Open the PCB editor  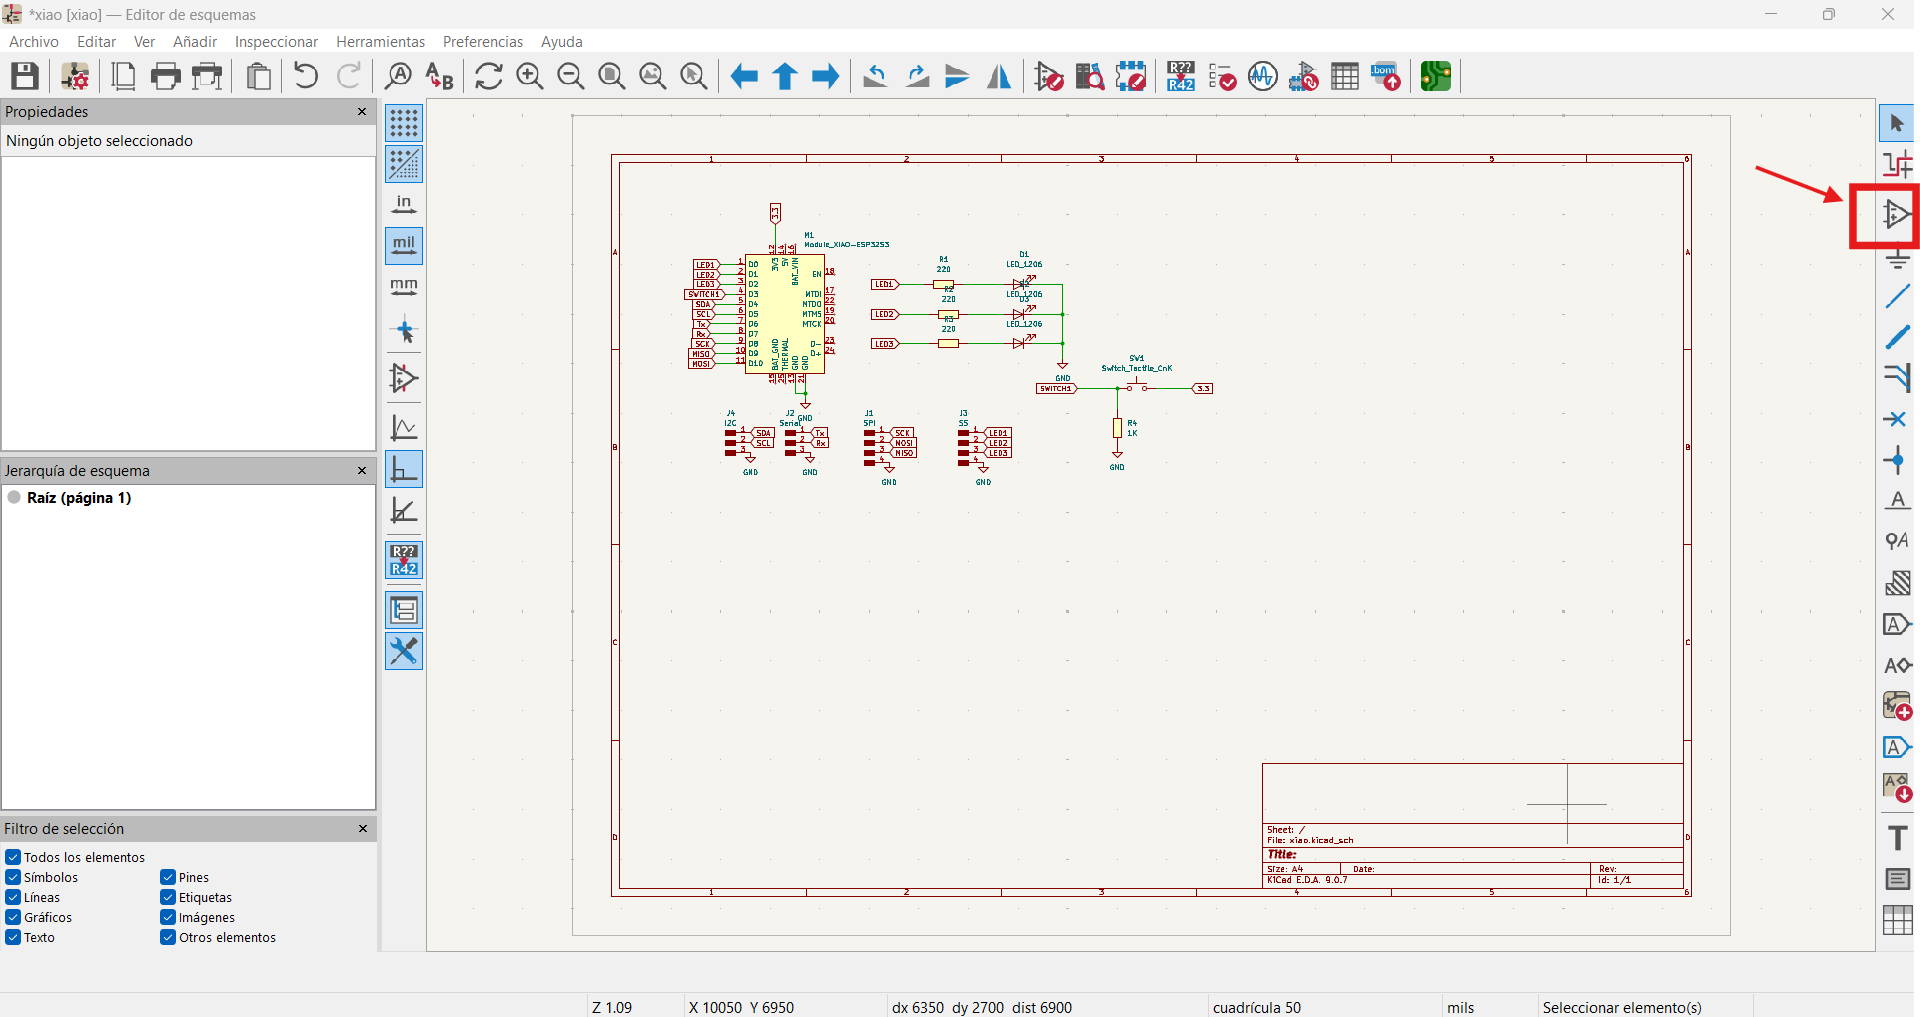point(1436,76)
